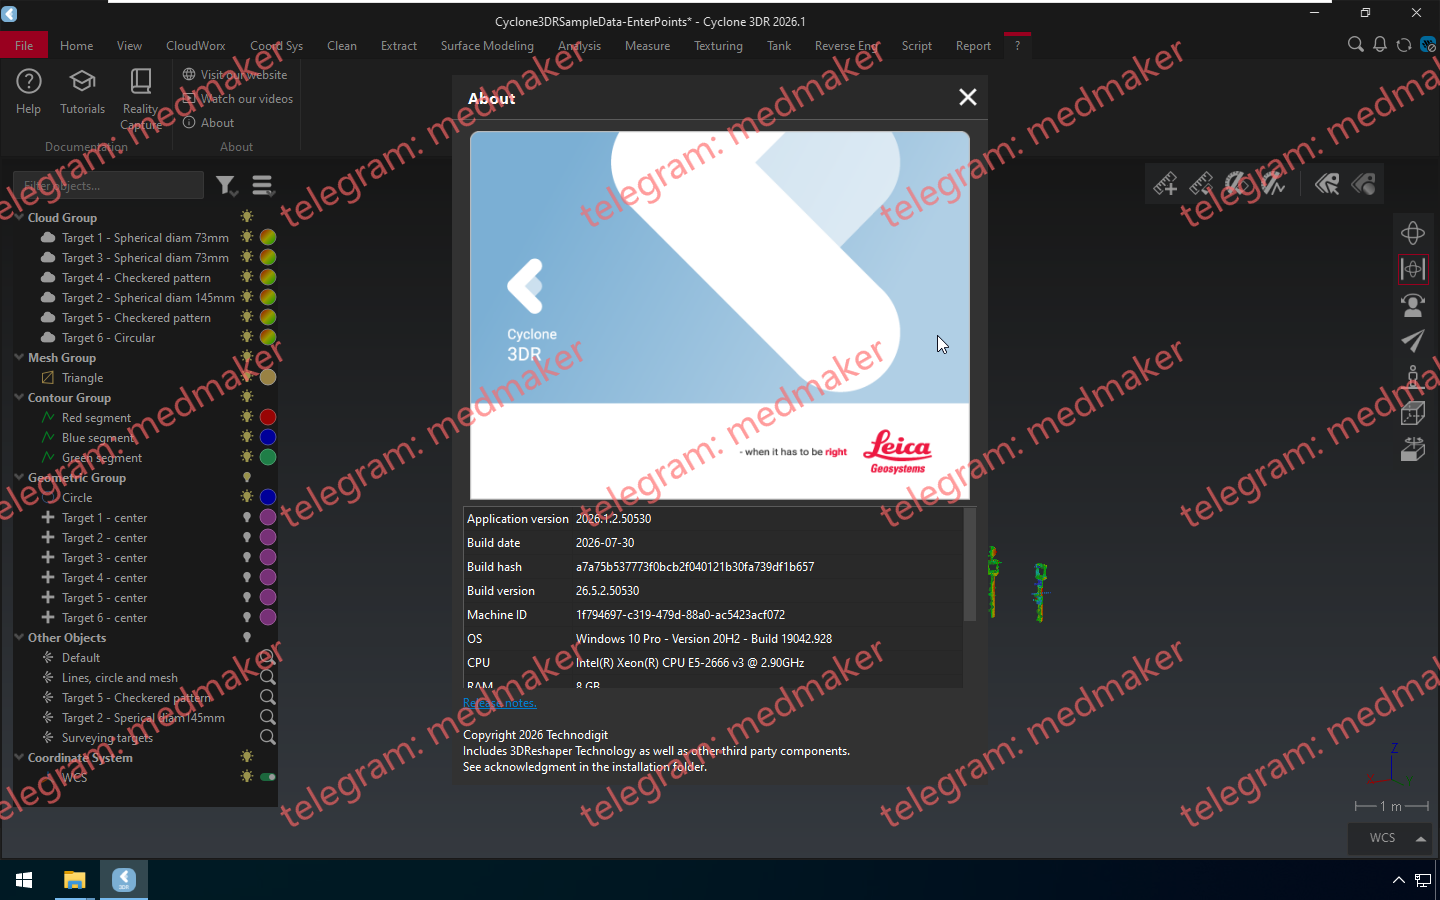Toggle visibility bulb for Geometric Group
1440x900 pixels.
coord(247,477)
